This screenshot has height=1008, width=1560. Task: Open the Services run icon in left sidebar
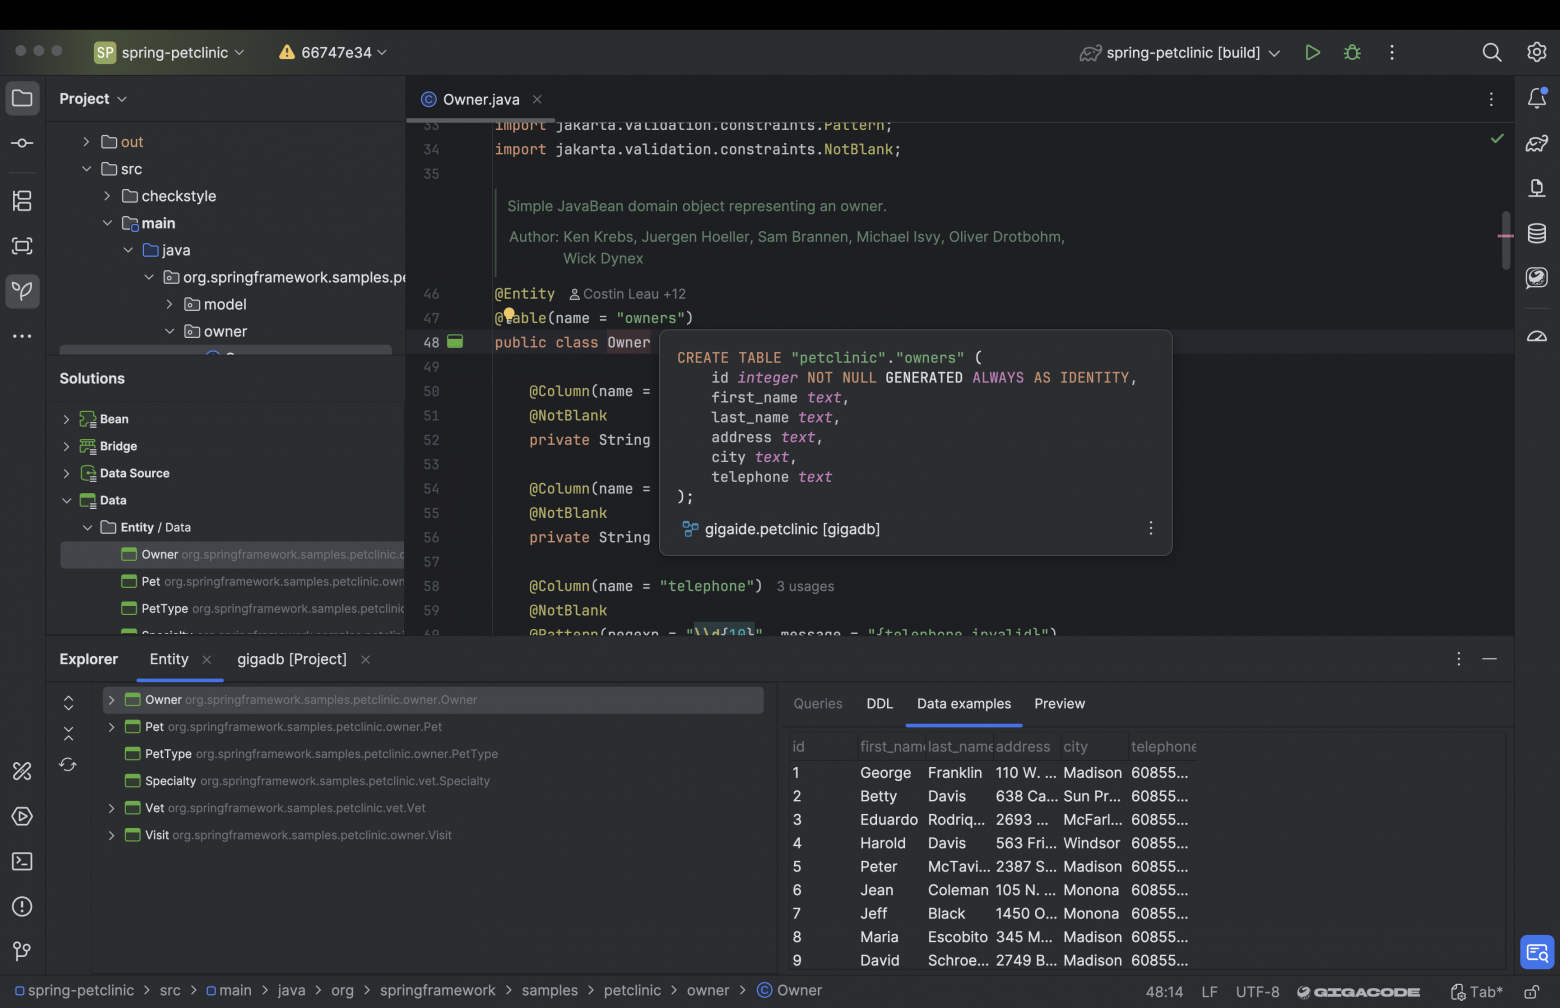pos(22,816)
